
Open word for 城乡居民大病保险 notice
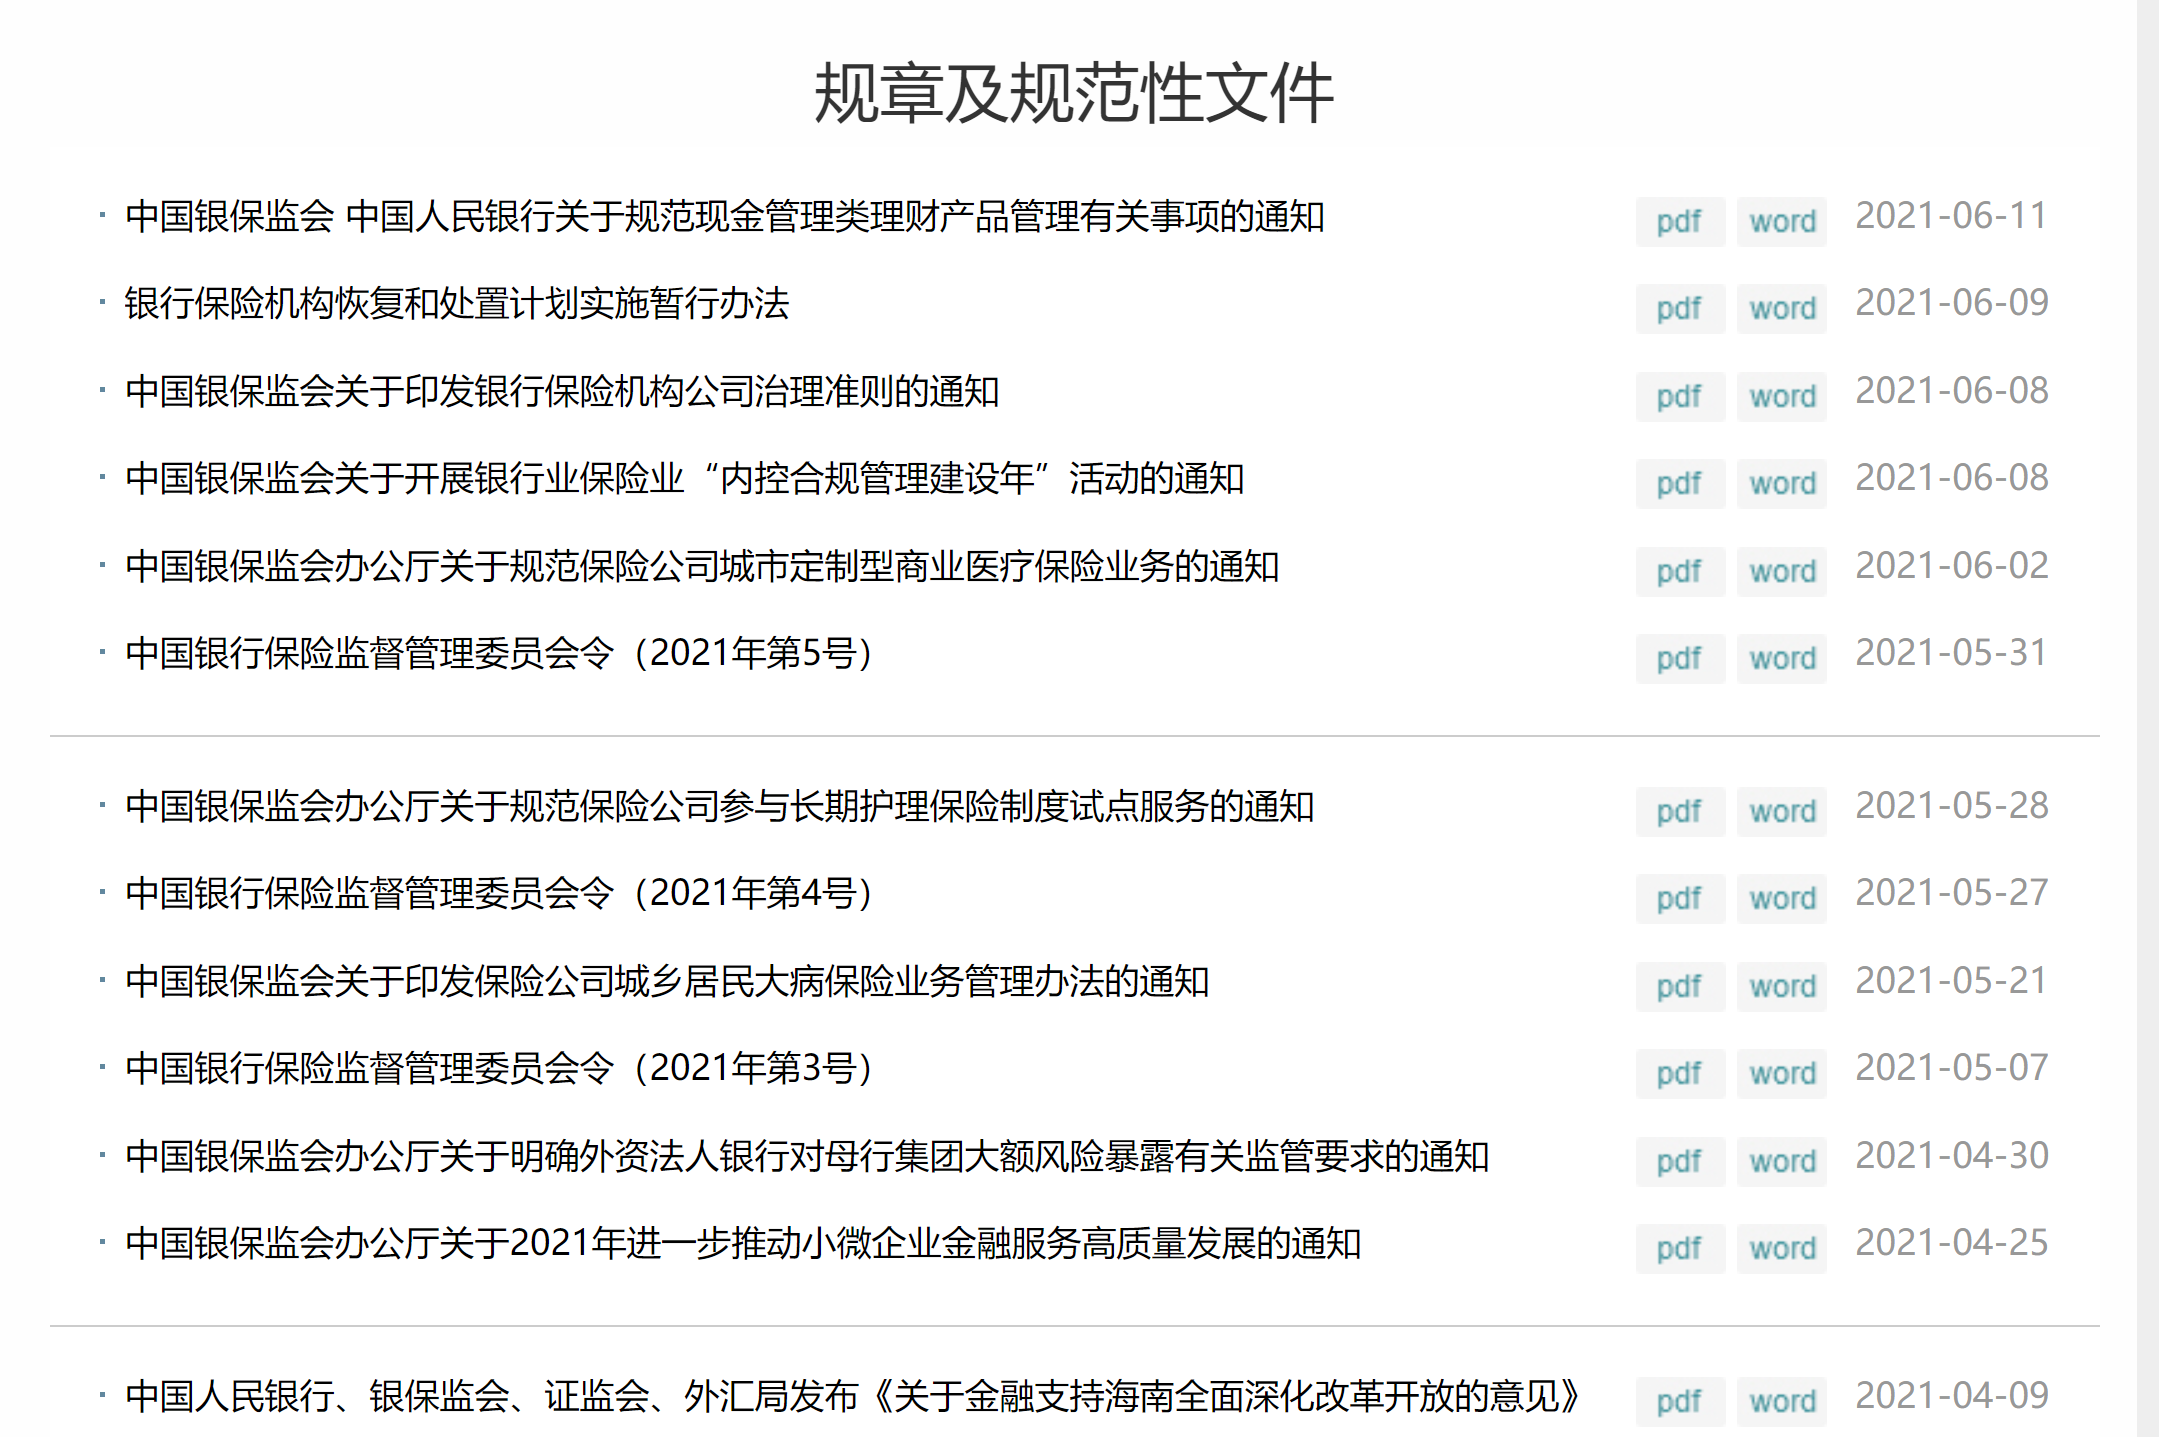tap(1782, 986)
